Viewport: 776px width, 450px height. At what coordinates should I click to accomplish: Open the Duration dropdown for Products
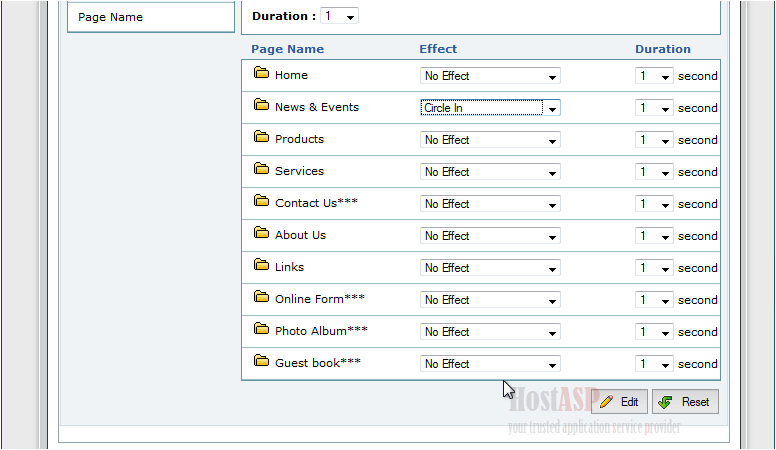click(x=654, y=140)
